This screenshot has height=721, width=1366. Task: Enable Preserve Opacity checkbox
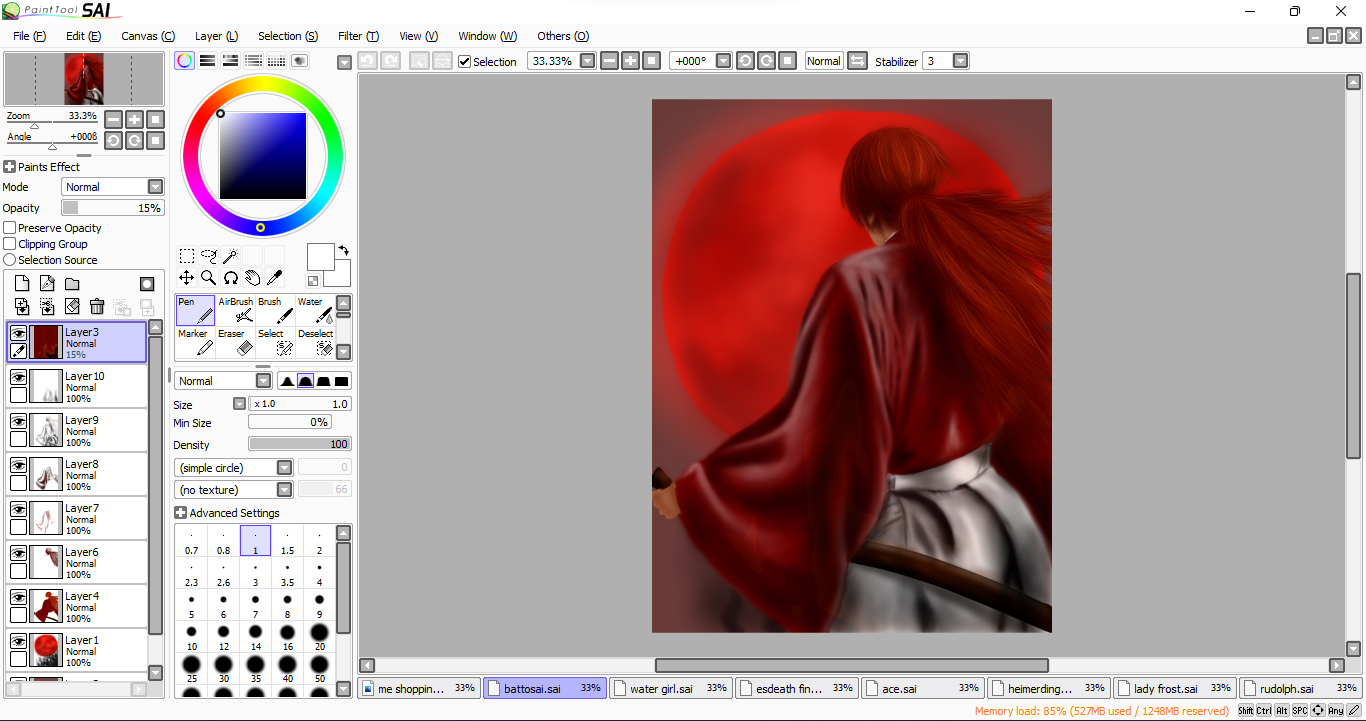pyautogui.click(x=10, y=228)
